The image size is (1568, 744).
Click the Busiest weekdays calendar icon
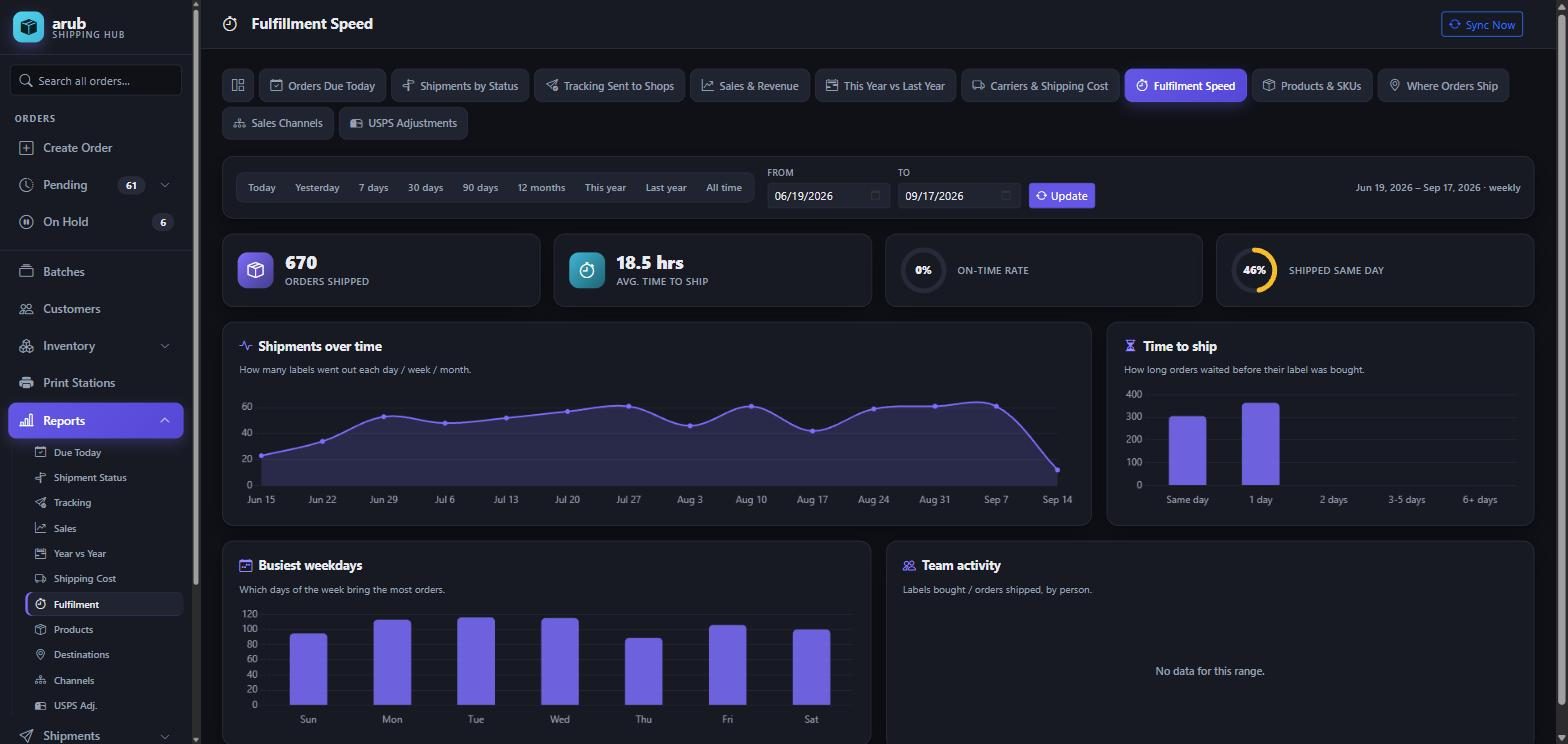point(246,566)
